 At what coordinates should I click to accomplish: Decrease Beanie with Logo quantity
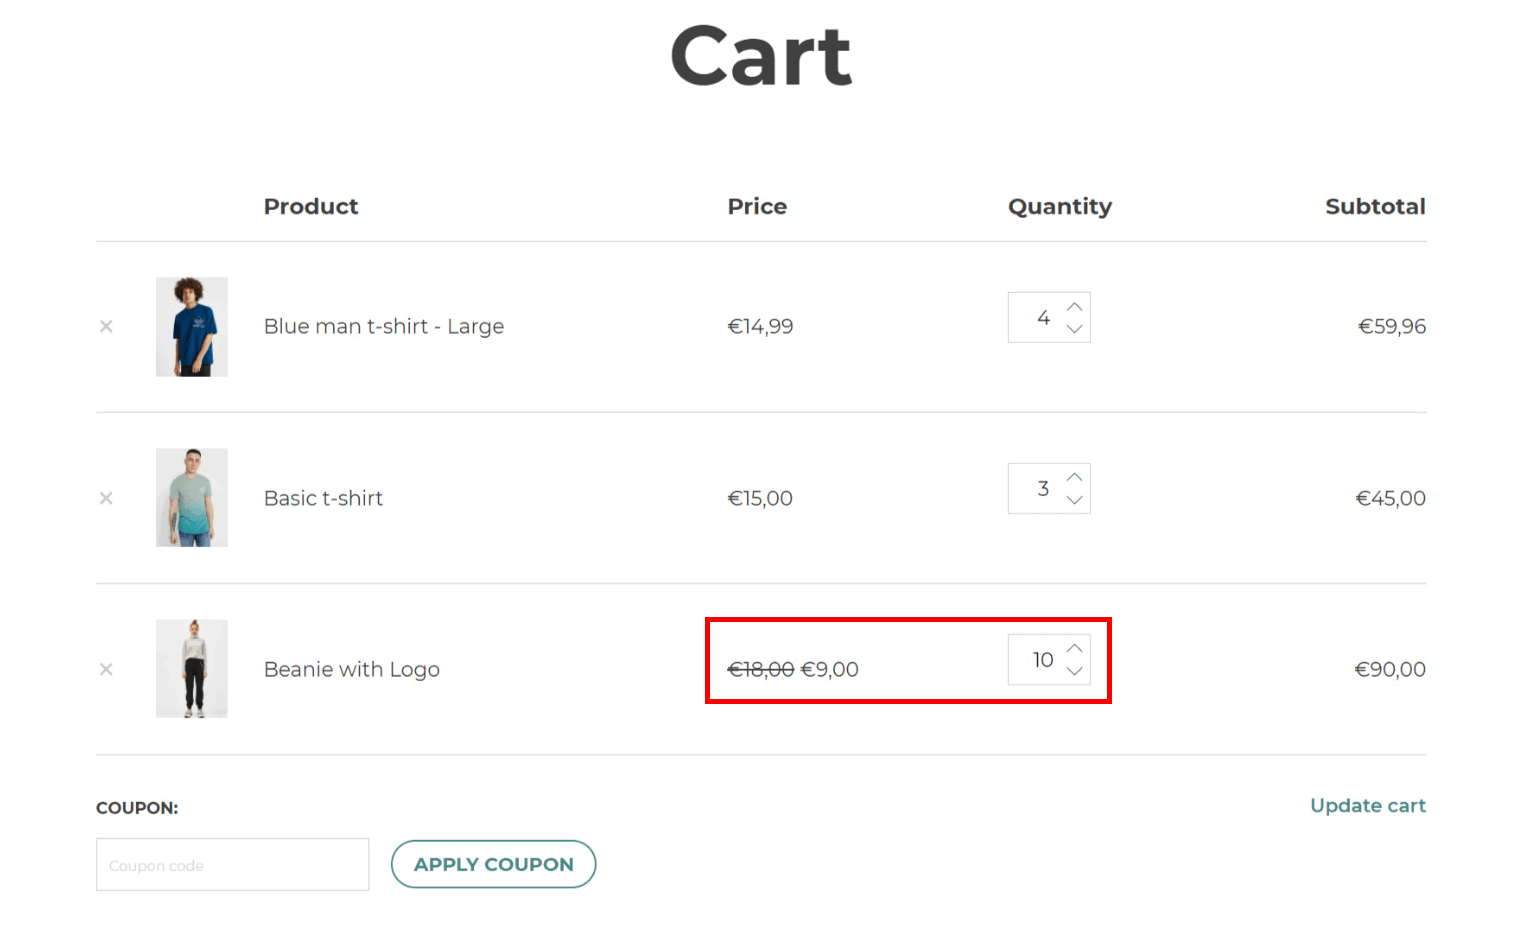pyautogui.click(x=1074, y=671)
